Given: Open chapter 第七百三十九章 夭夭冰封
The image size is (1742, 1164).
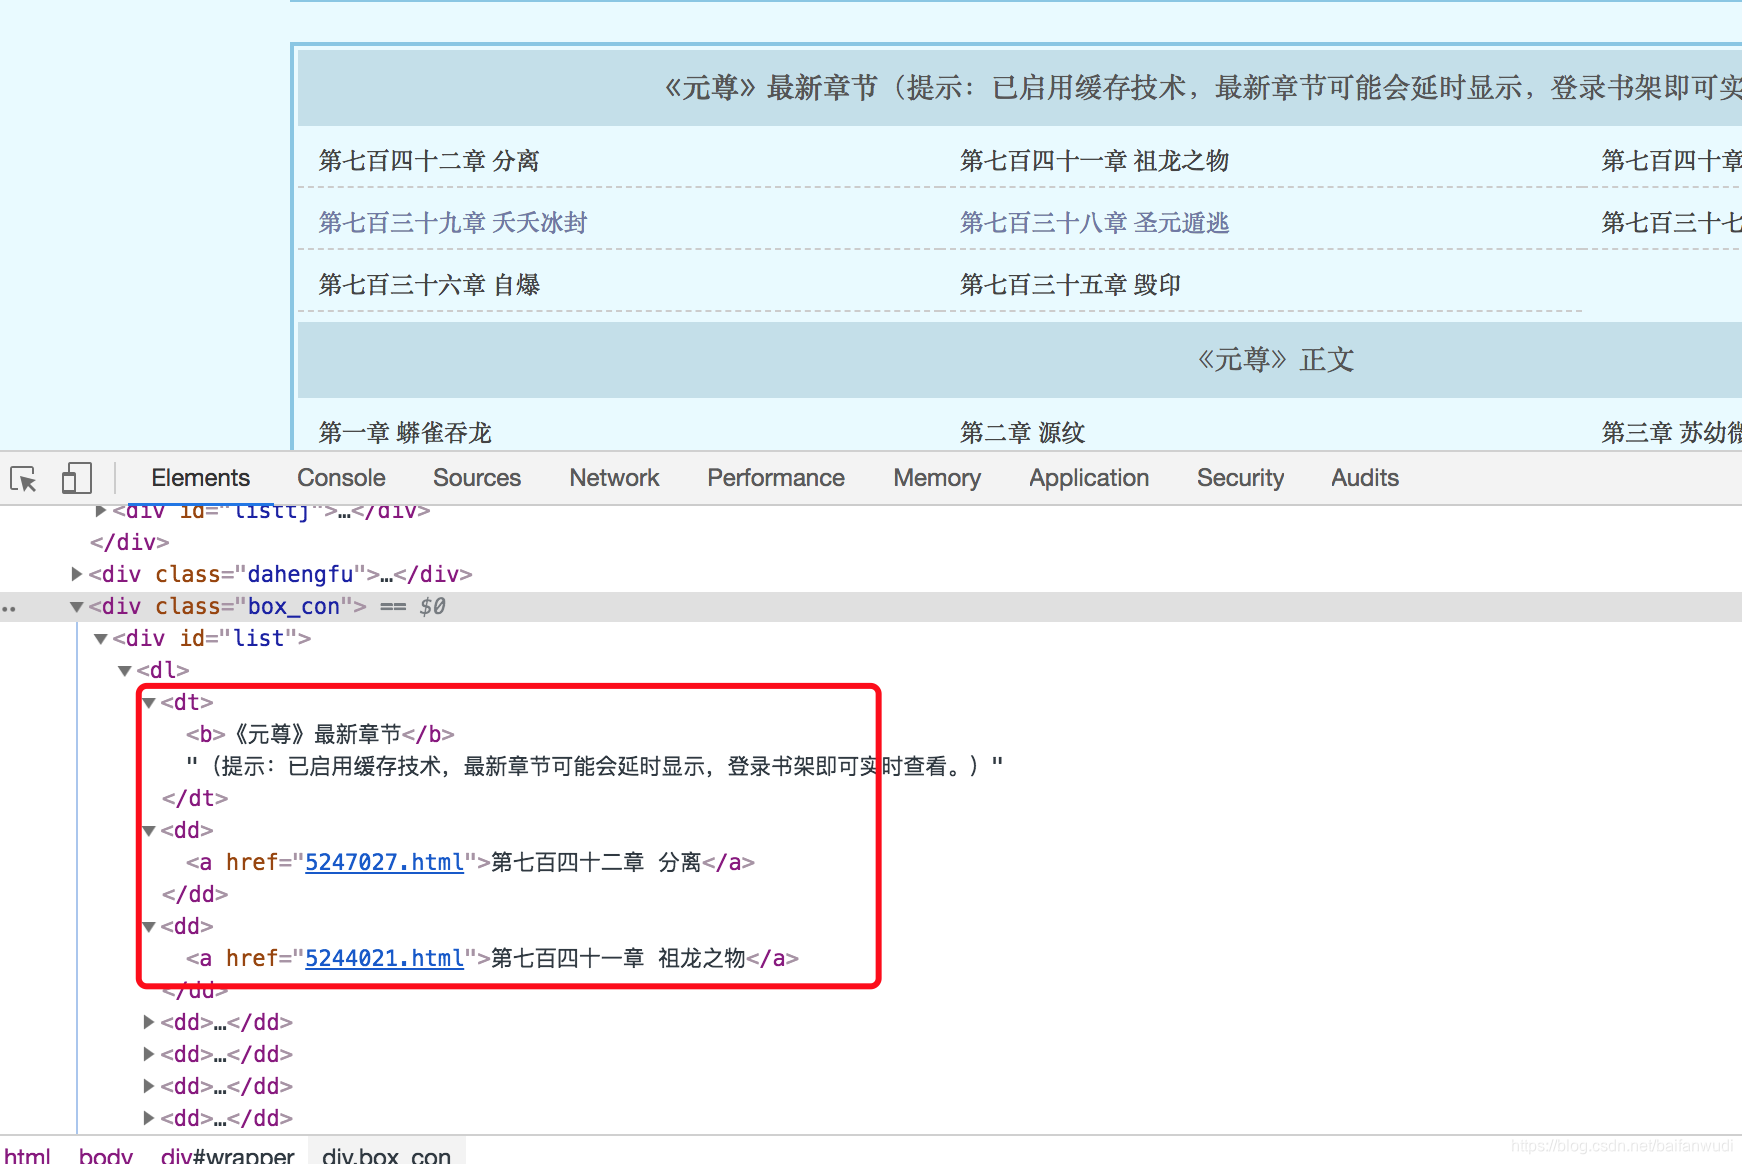Looking at the screenshot, I should click(453, 223).
